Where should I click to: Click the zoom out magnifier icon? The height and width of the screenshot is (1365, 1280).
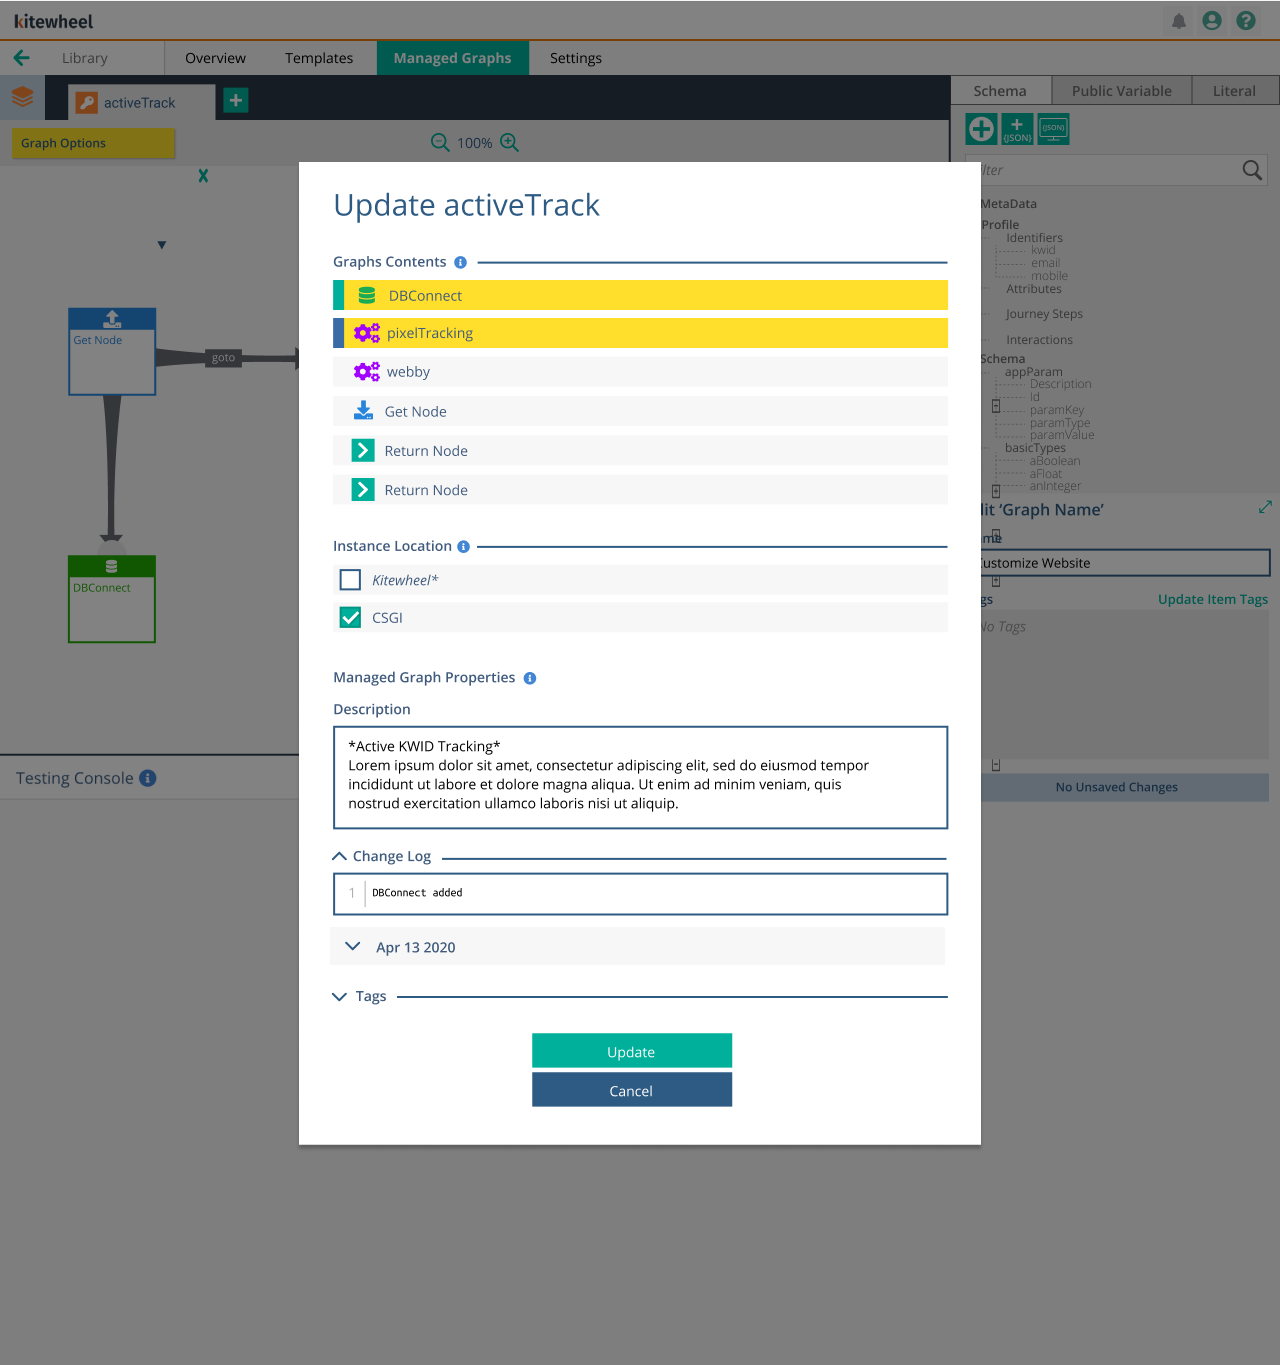[x=440, y=142]
